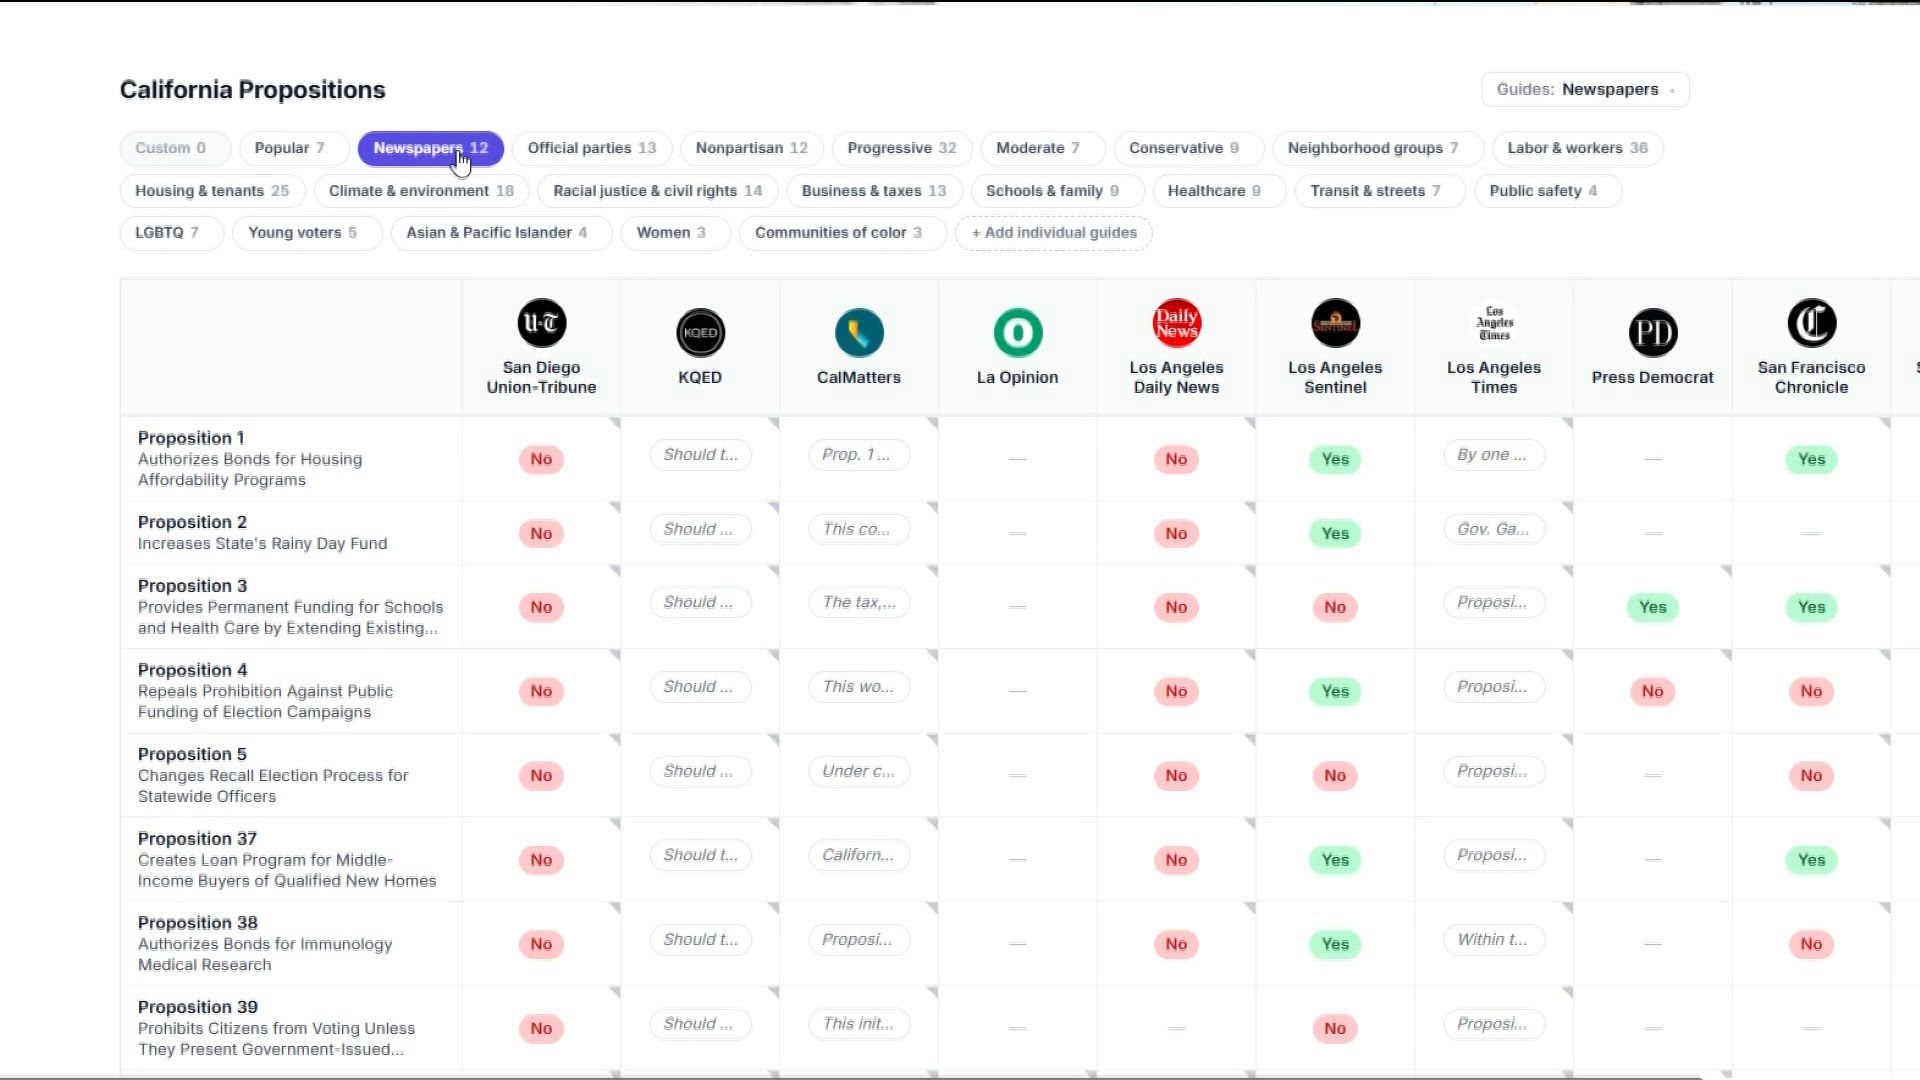Screen dimensions: 1920x1080
Task: Choose the Neighborhood groups category
Action: click(1378, 148)
